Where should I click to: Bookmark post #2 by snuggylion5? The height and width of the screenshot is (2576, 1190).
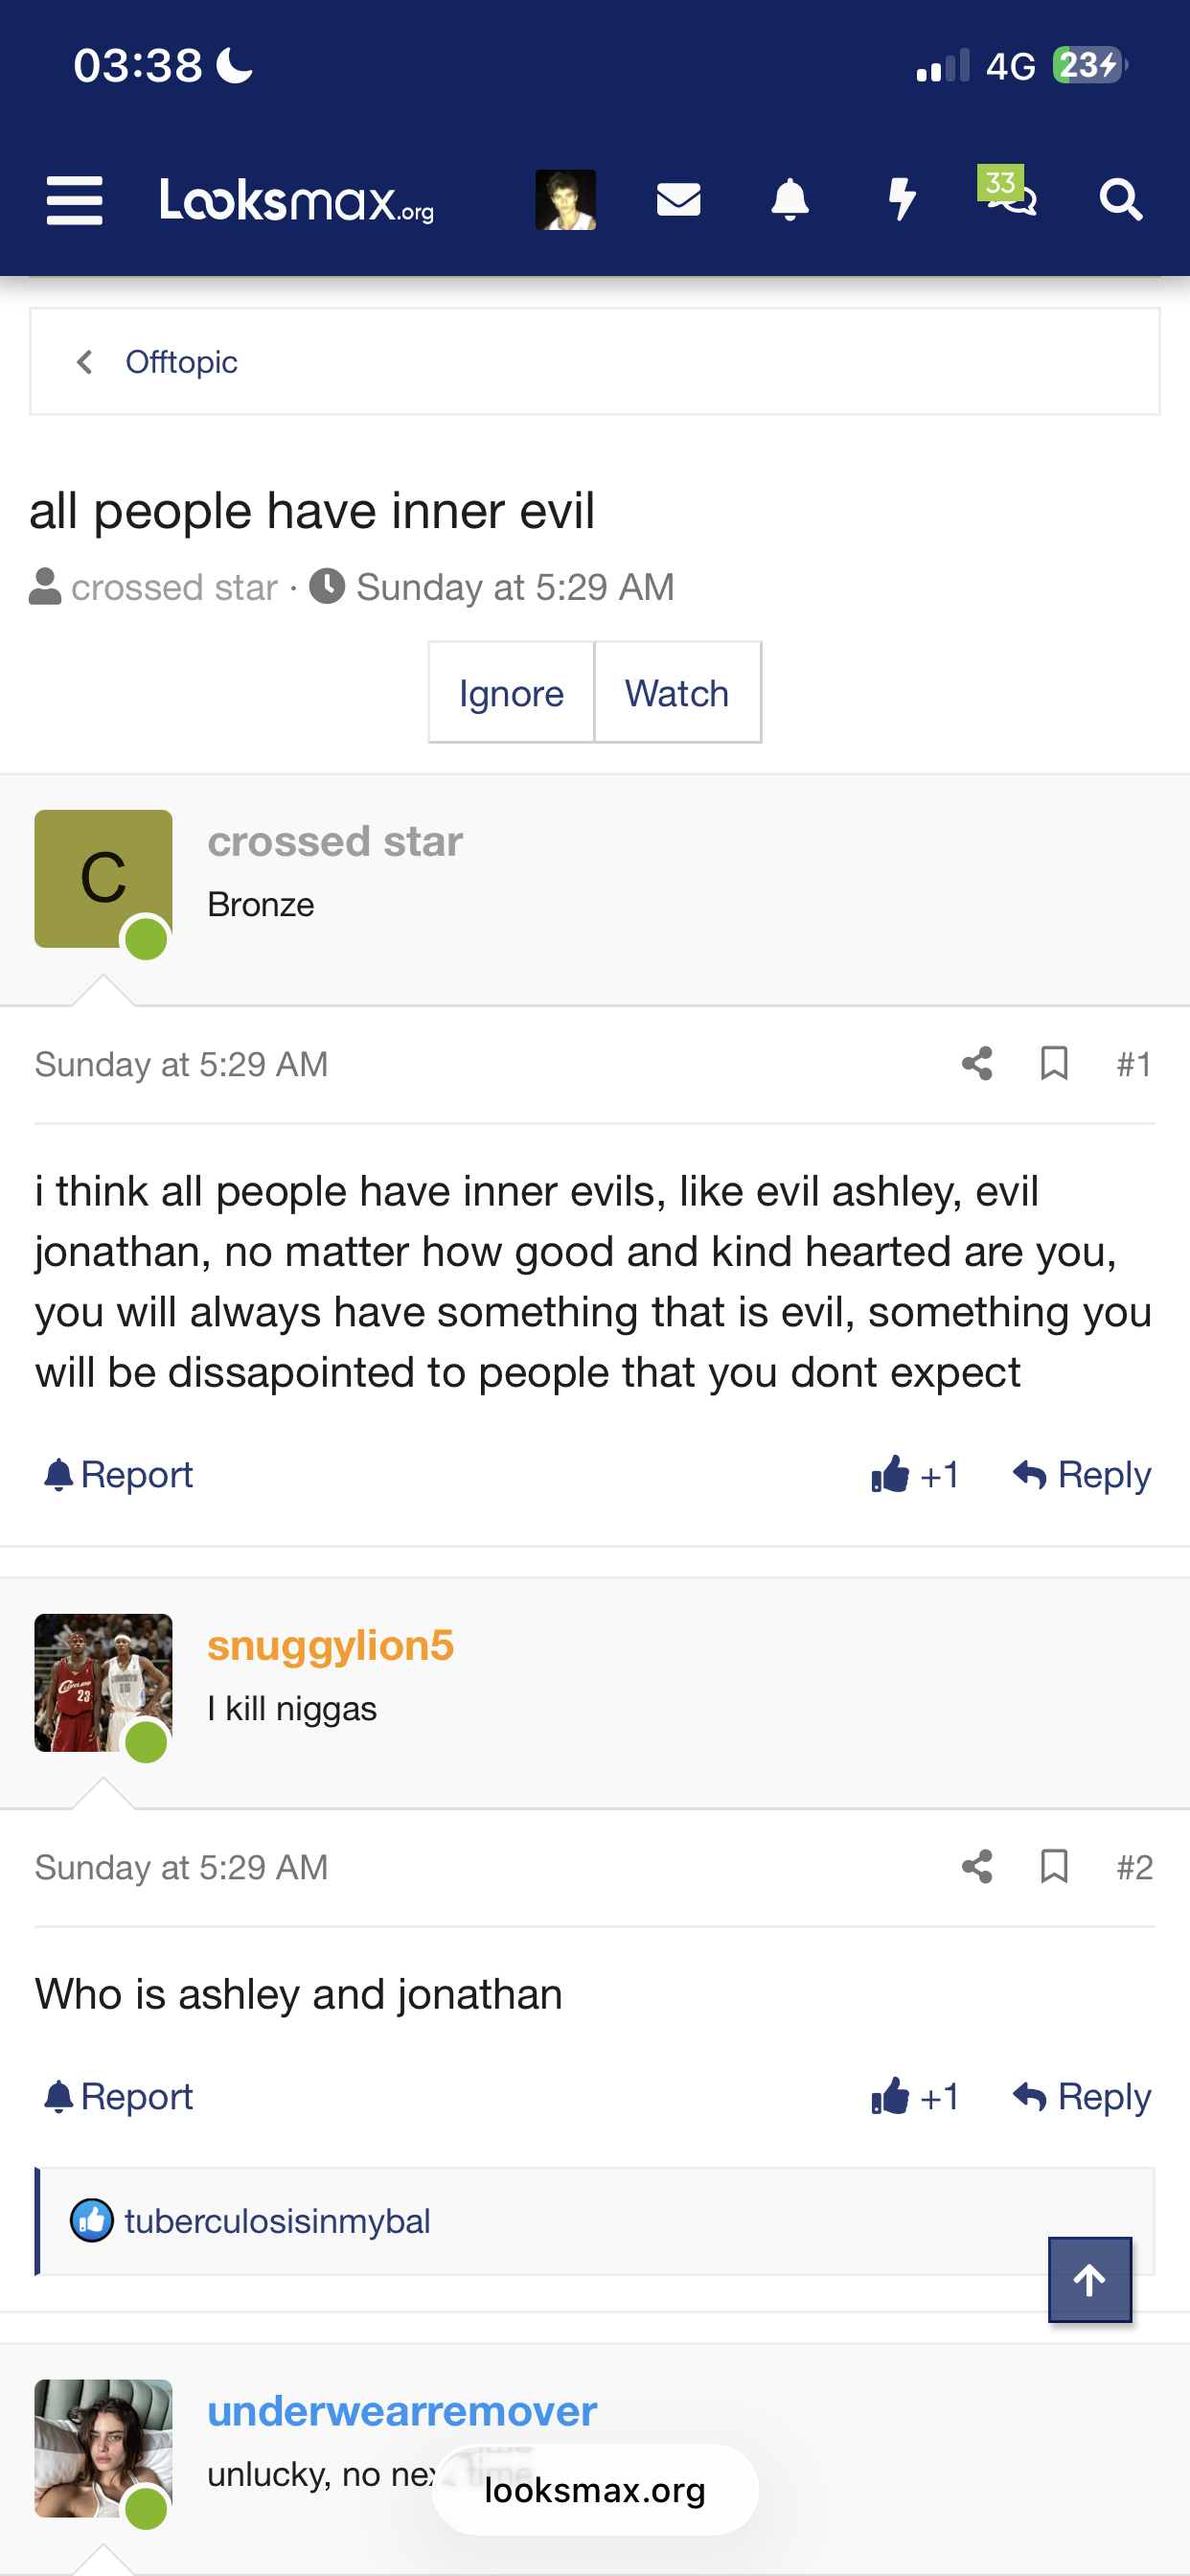(1054, 1867)
